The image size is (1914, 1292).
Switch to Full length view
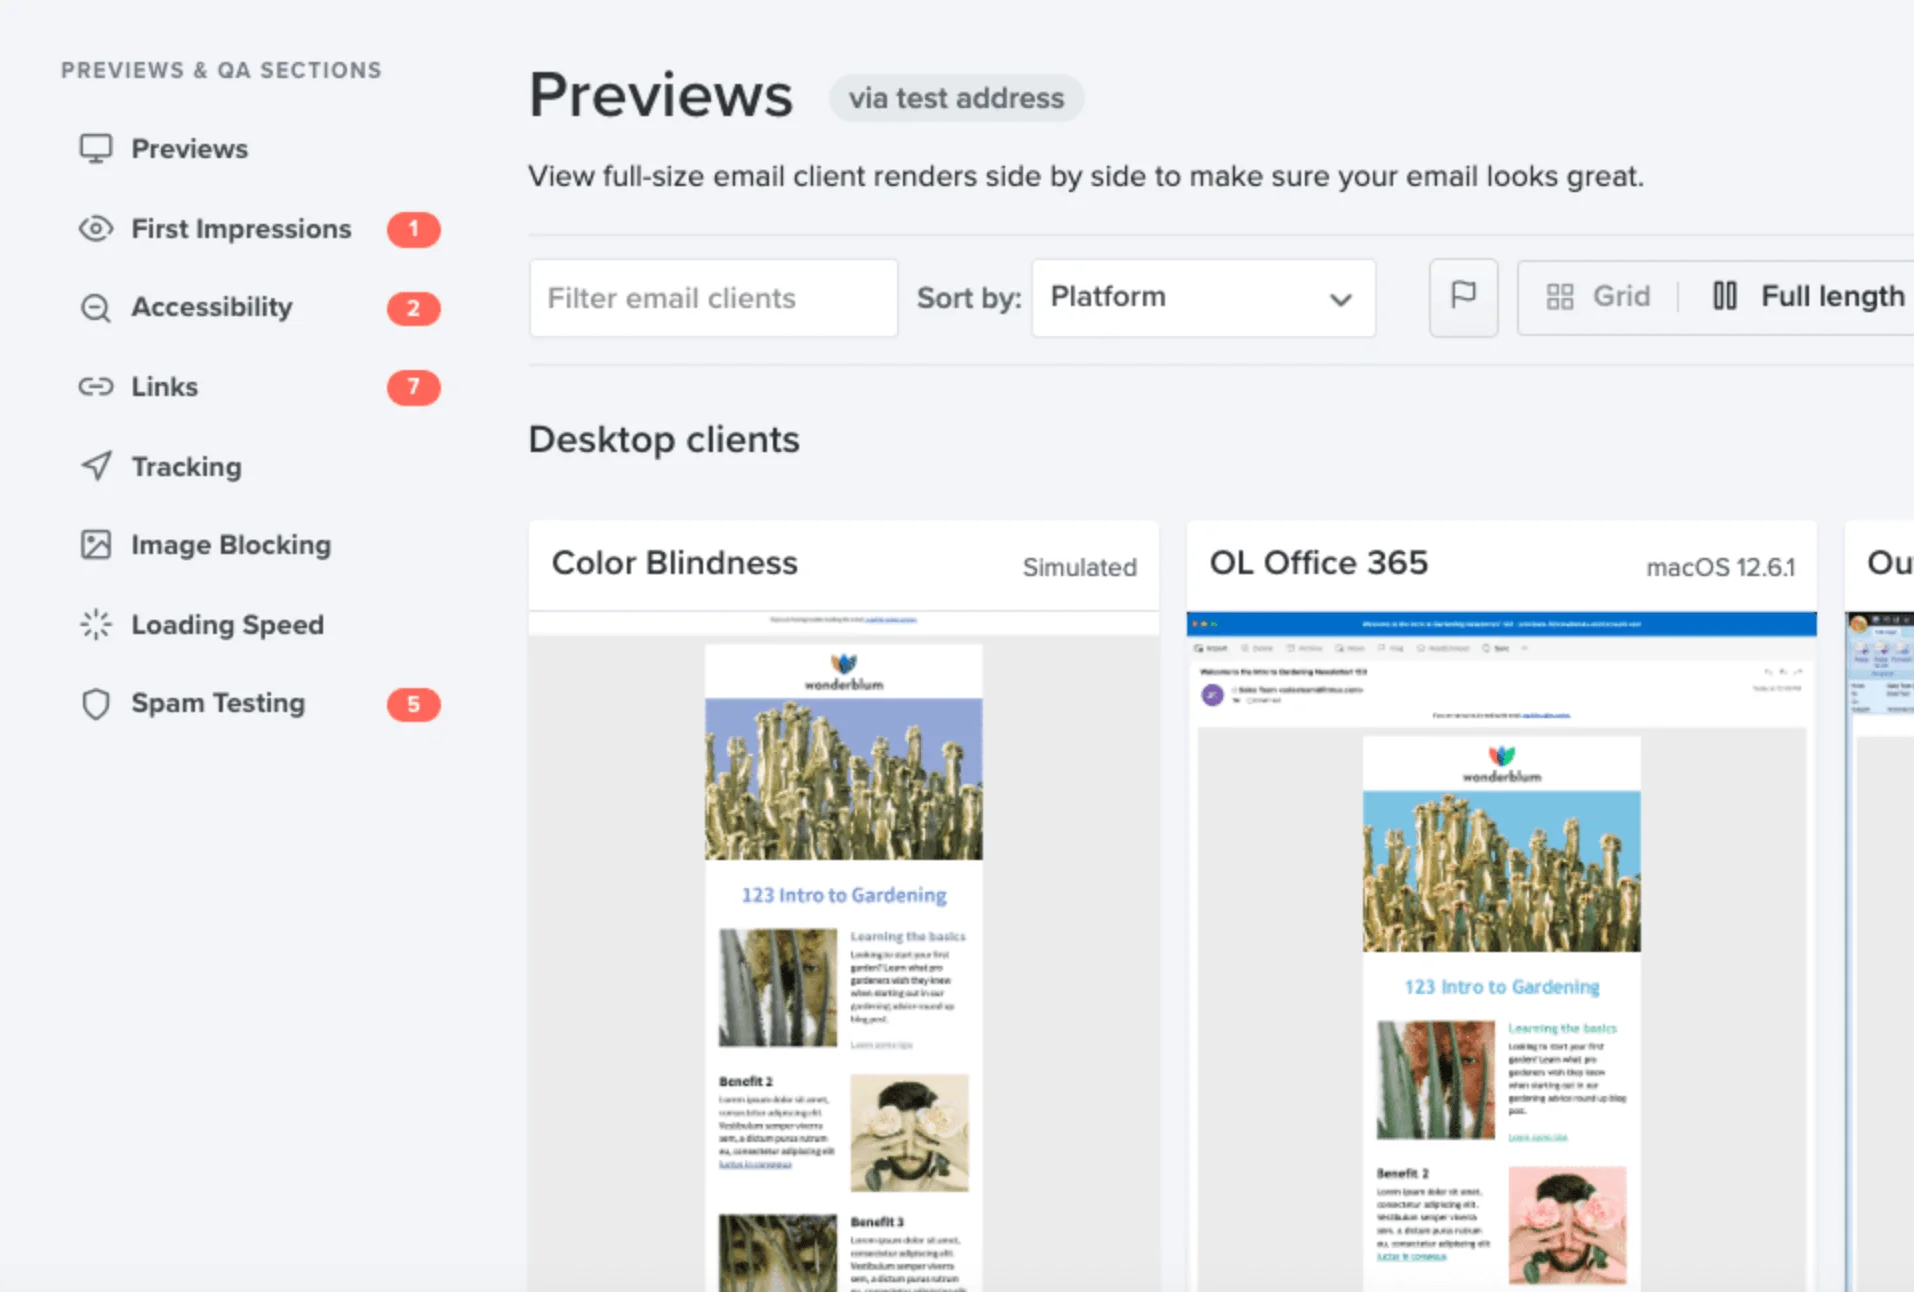(1808, 296)
